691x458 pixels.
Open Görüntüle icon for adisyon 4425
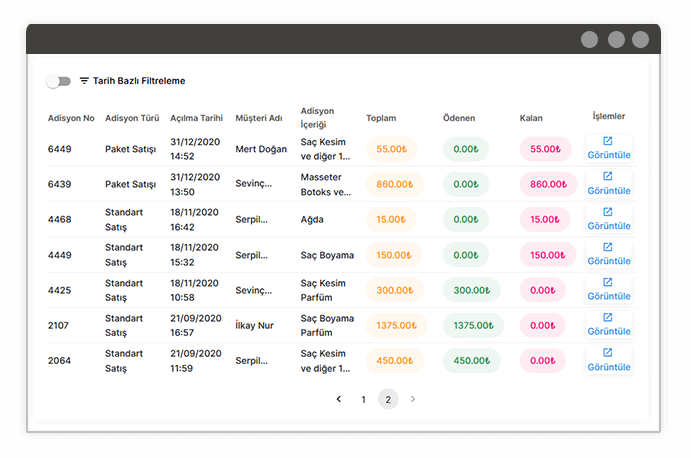(x=608, y=282)
